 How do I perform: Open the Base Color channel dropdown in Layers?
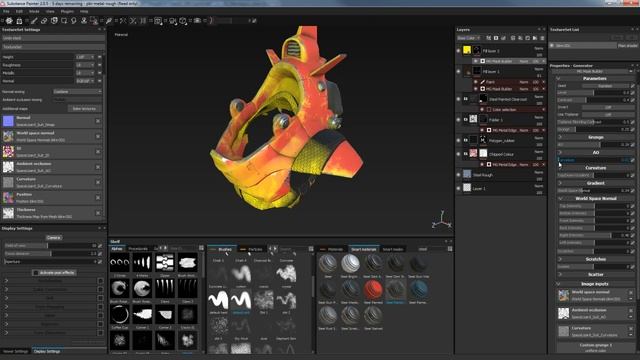[x=469, y=38]
